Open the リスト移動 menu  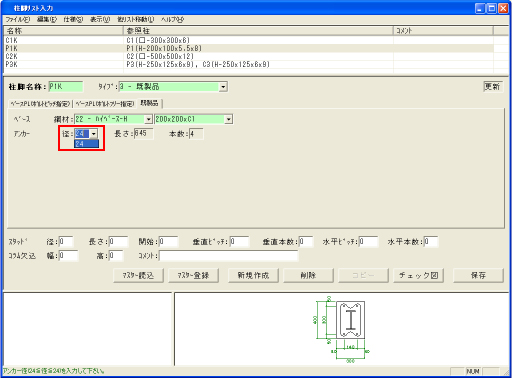click(x=135, y=19)
